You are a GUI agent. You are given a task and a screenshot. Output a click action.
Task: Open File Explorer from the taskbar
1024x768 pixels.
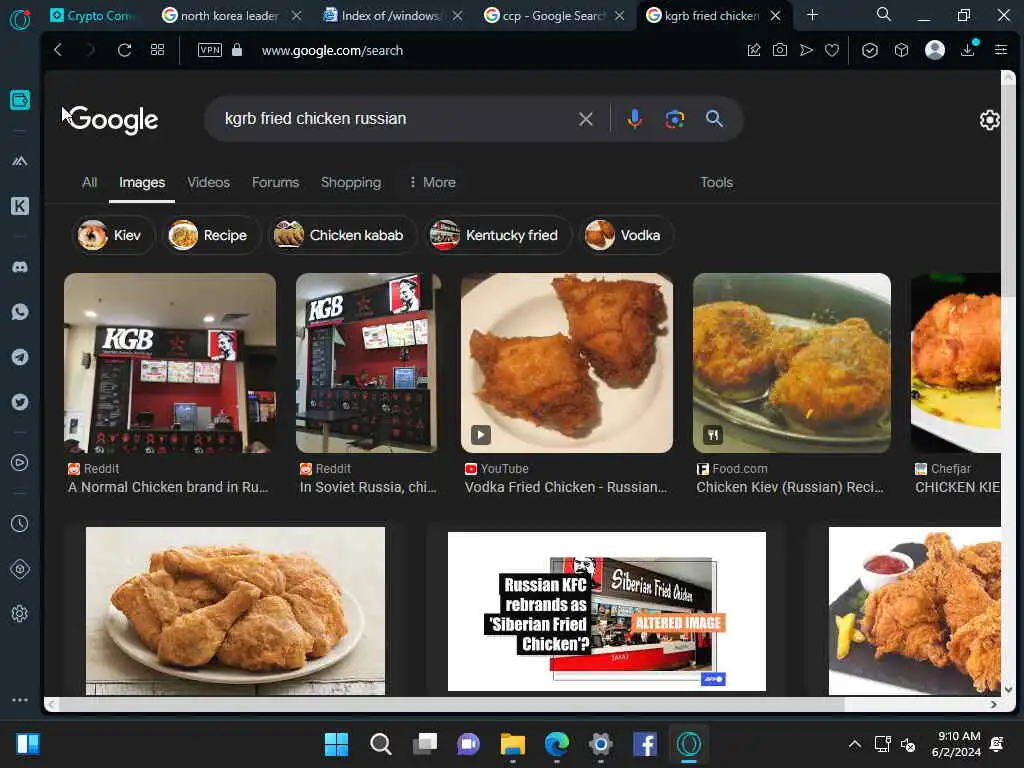(x=513, y=744)
